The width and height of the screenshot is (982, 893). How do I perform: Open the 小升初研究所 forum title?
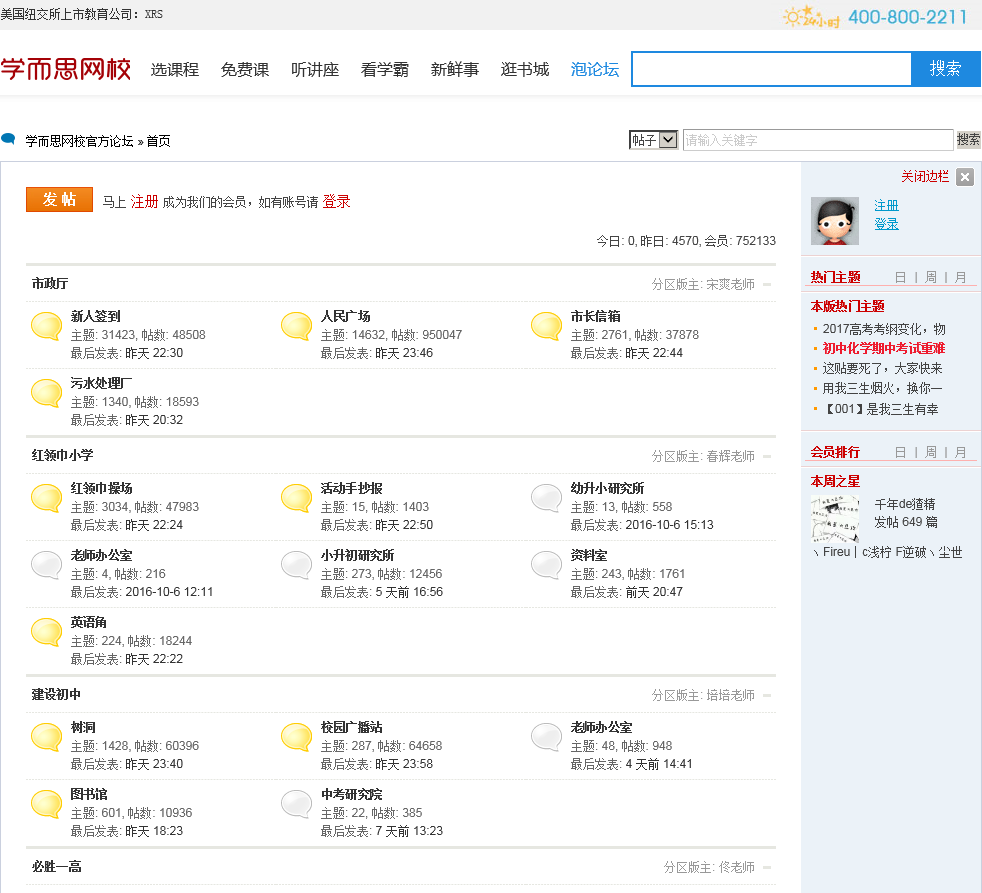click(x=358, y=555)
